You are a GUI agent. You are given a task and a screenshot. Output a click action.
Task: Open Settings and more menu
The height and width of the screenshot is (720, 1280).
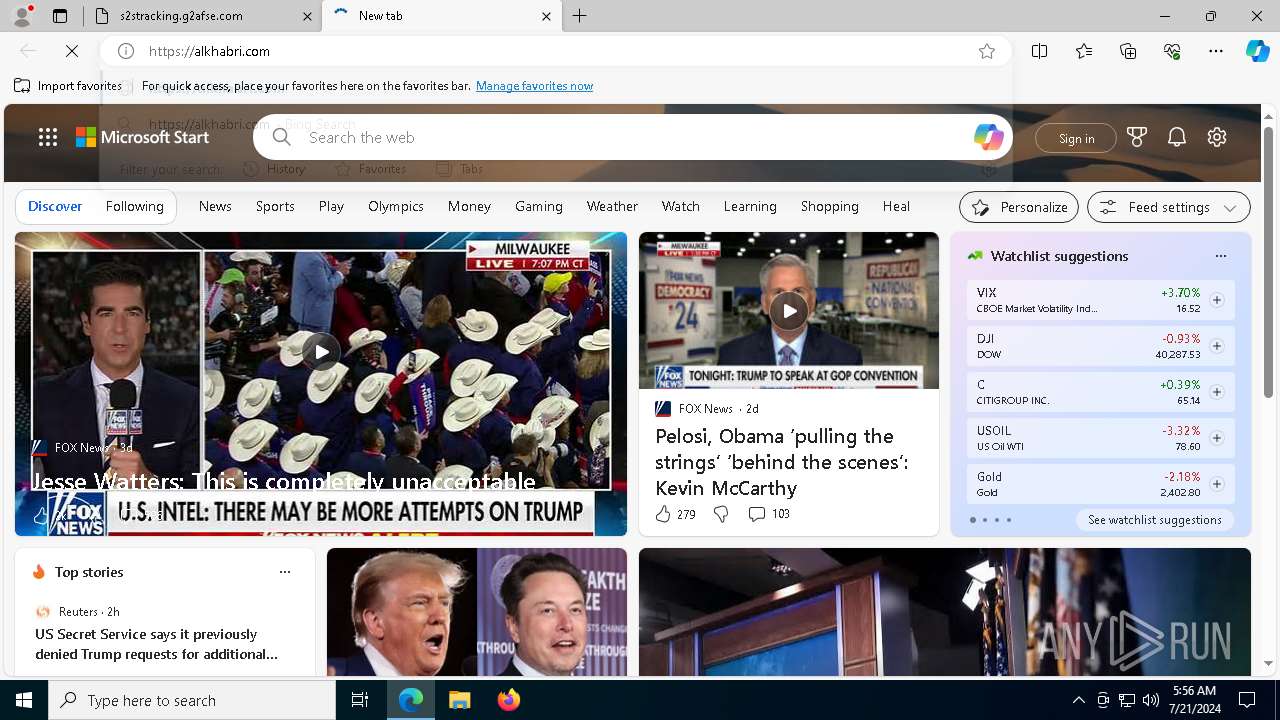[1216, 51]
